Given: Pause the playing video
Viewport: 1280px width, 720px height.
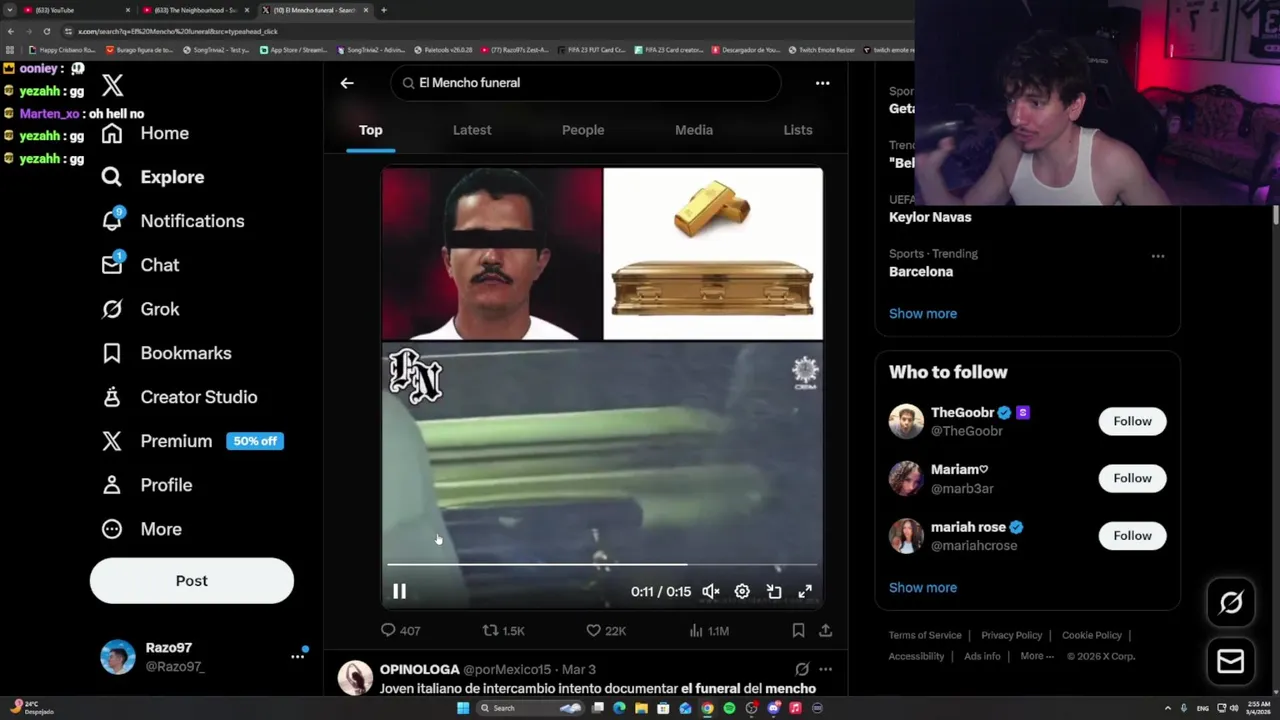Looking at the screenshot, I should point(399,592).
